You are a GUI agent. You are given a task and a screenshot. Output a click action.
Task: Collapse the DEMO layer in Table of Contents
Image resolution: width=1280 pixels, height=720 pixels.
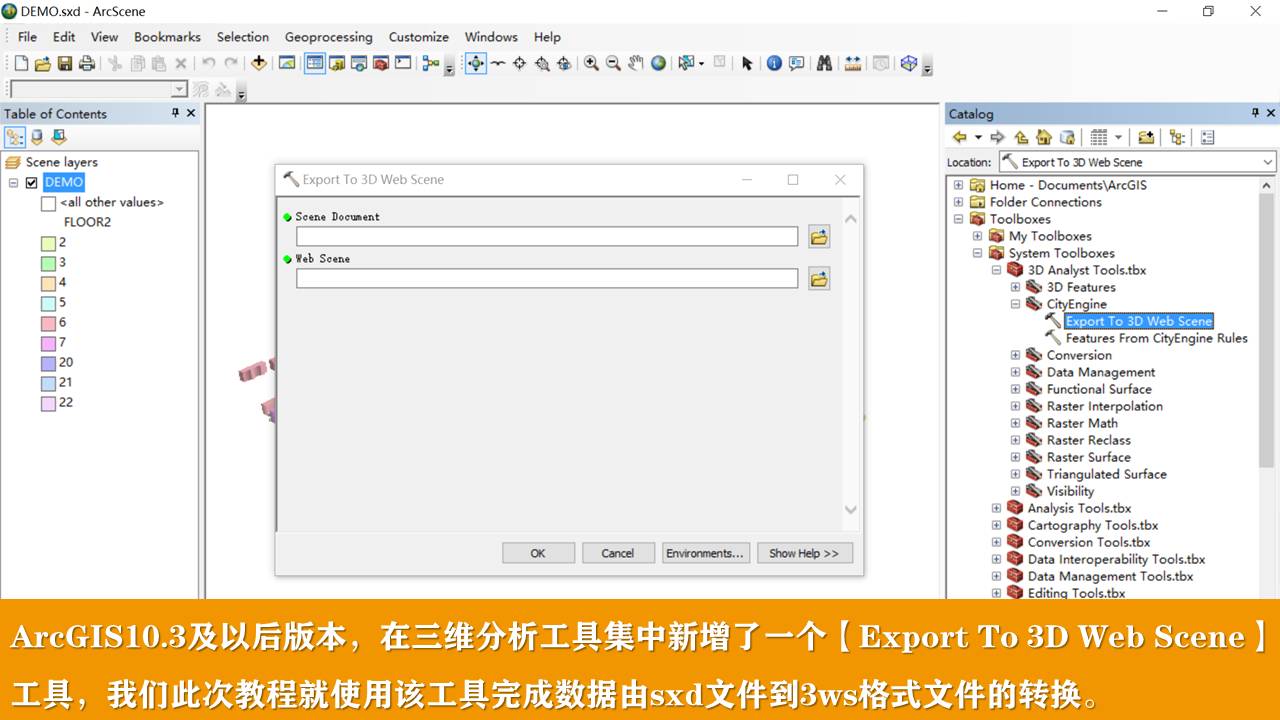[x=13, y=183]
